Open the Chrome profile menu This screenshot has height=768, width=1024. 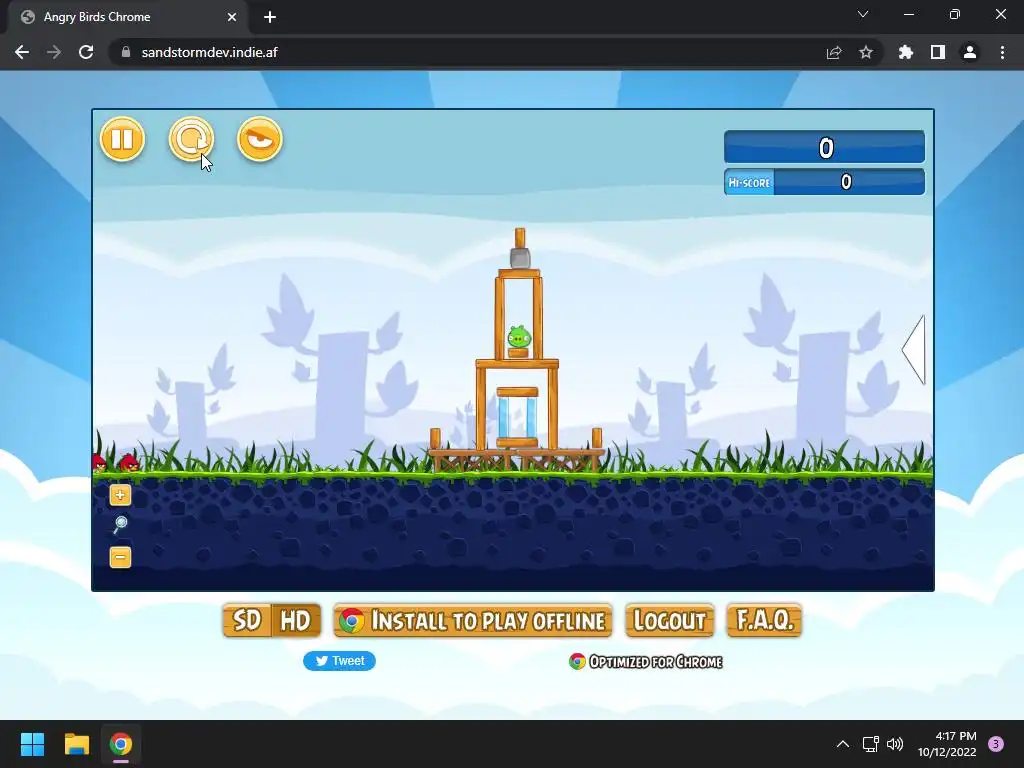[x=970, y=52]
